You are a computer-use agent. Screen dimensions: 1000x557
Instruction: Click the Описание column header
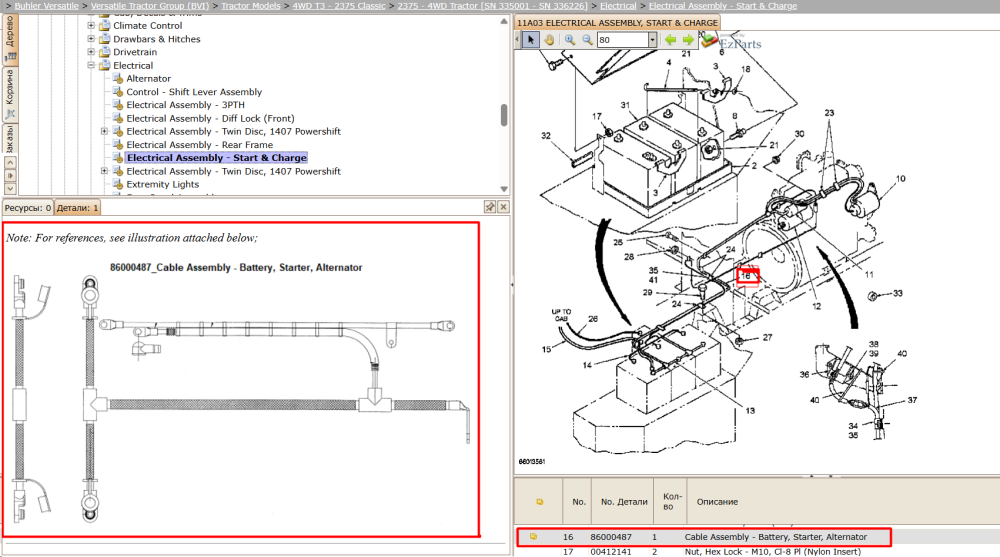(717, 501)
